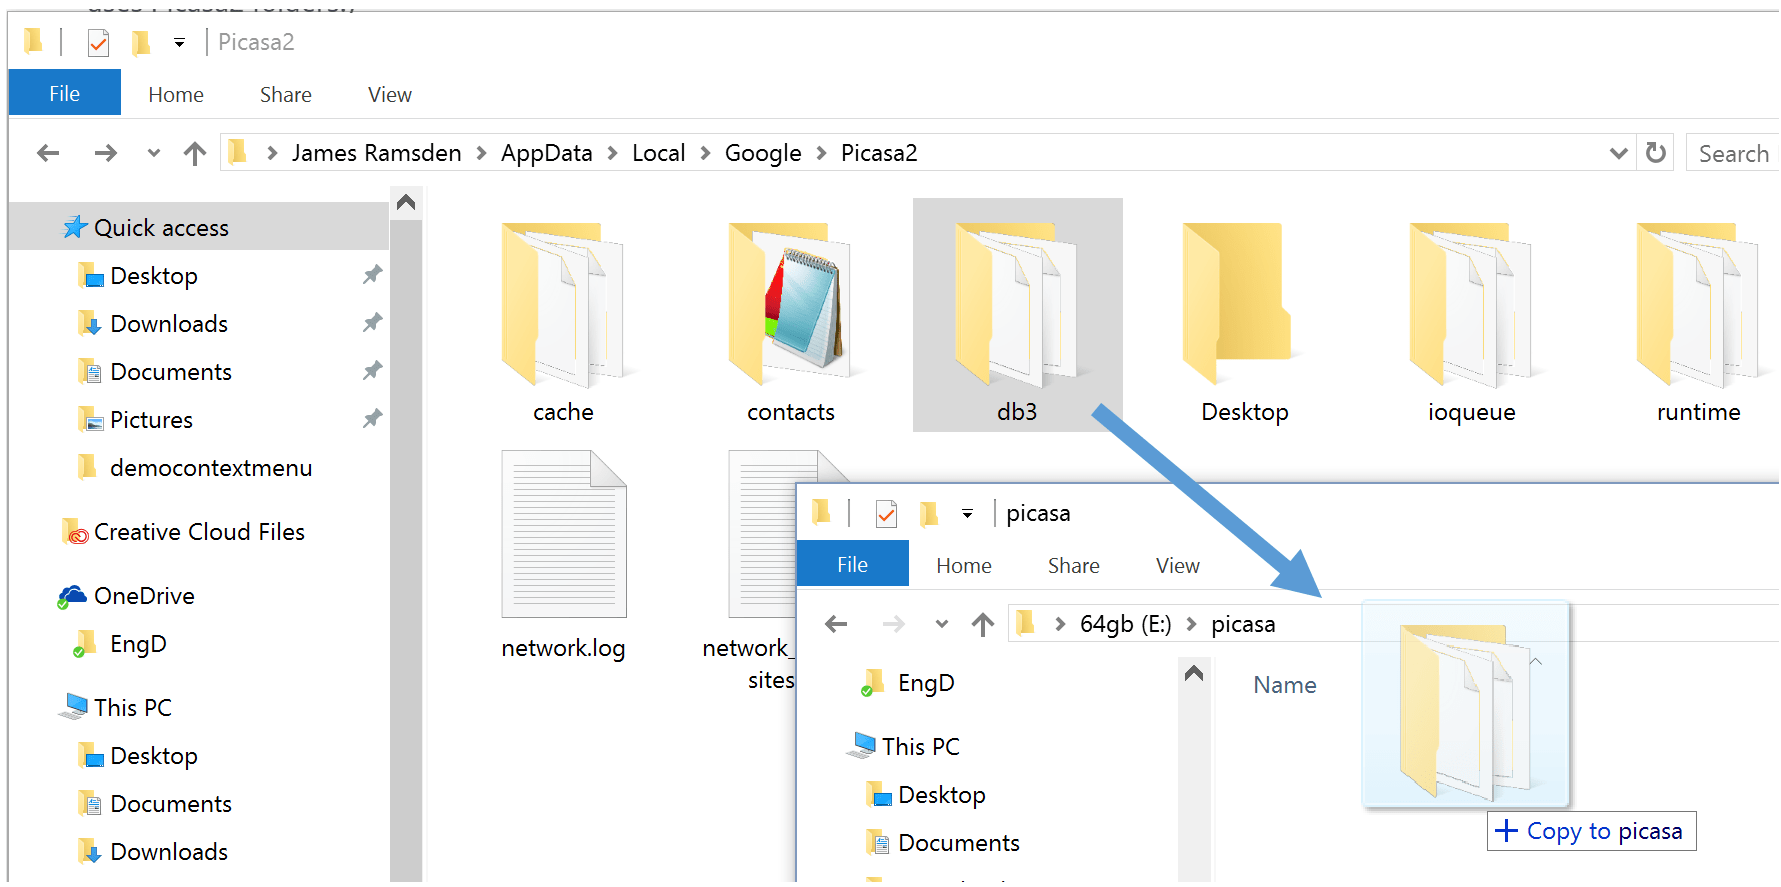Refresh the Picasa2 folder view
Viewport: 1781px width, 887px height.
pos(1656,153)
